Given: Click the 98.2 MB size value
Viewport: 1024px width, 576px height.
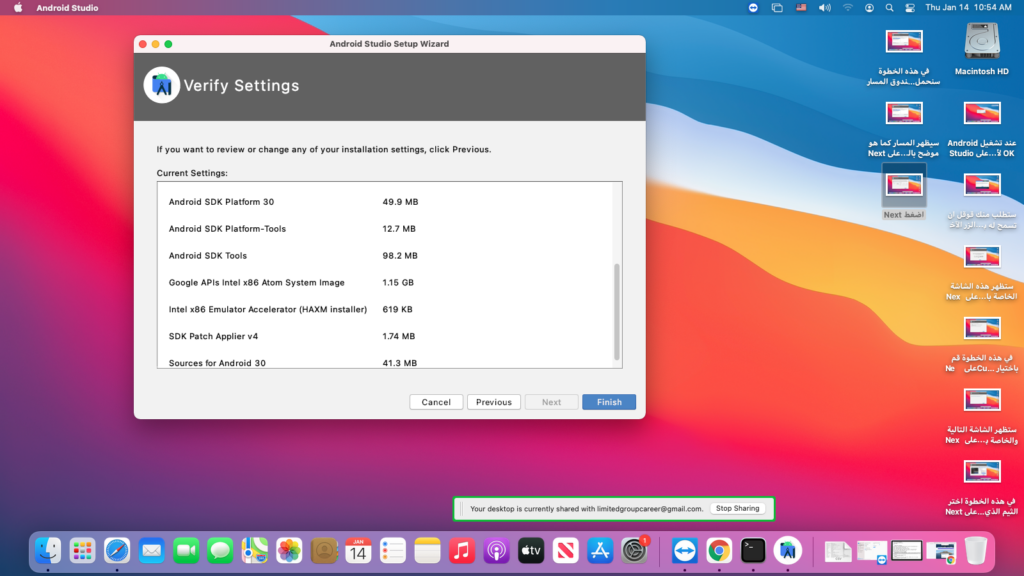Looking at the screenshot, I should pyautogui.click(x=400, y=255).
